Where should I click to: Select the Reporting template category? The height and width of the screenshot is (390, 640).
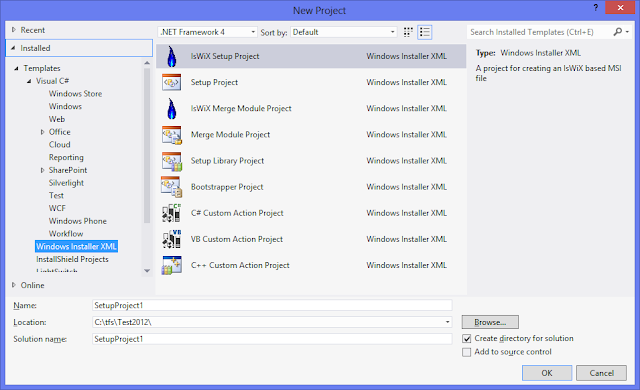pos(66,157)
